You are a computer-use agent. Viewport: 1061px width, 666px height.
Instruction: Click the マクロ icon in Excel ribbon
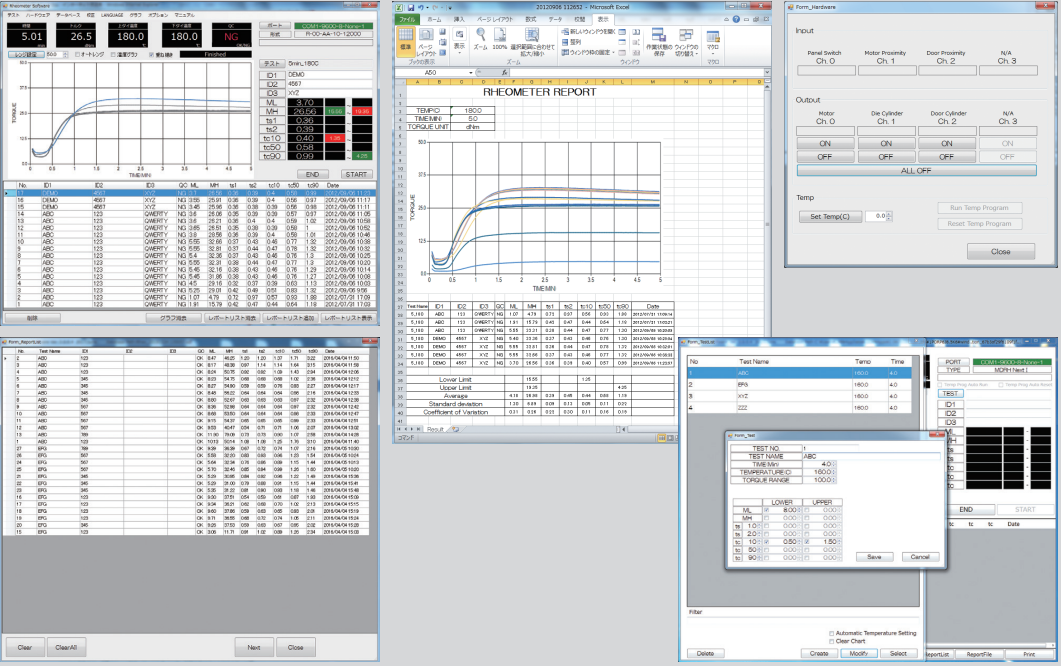(713, 37)
